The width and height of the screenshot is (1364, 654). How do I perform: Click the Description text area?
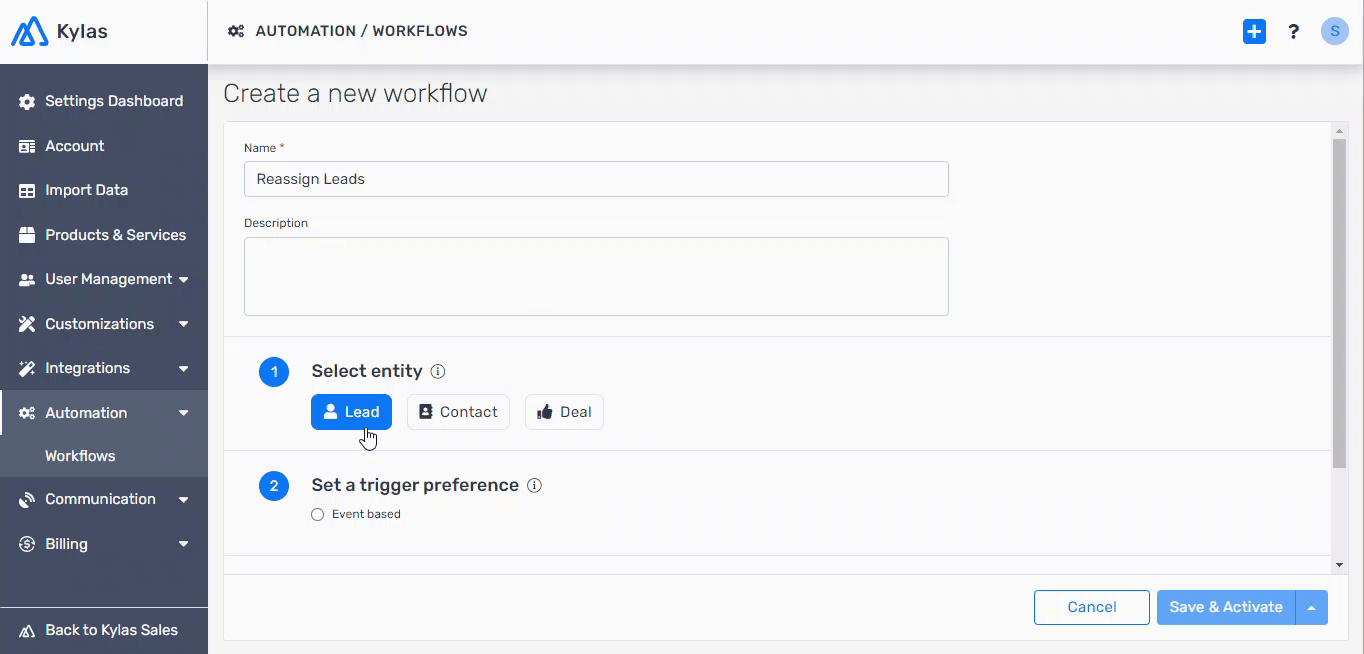click(x=596, y=276)
